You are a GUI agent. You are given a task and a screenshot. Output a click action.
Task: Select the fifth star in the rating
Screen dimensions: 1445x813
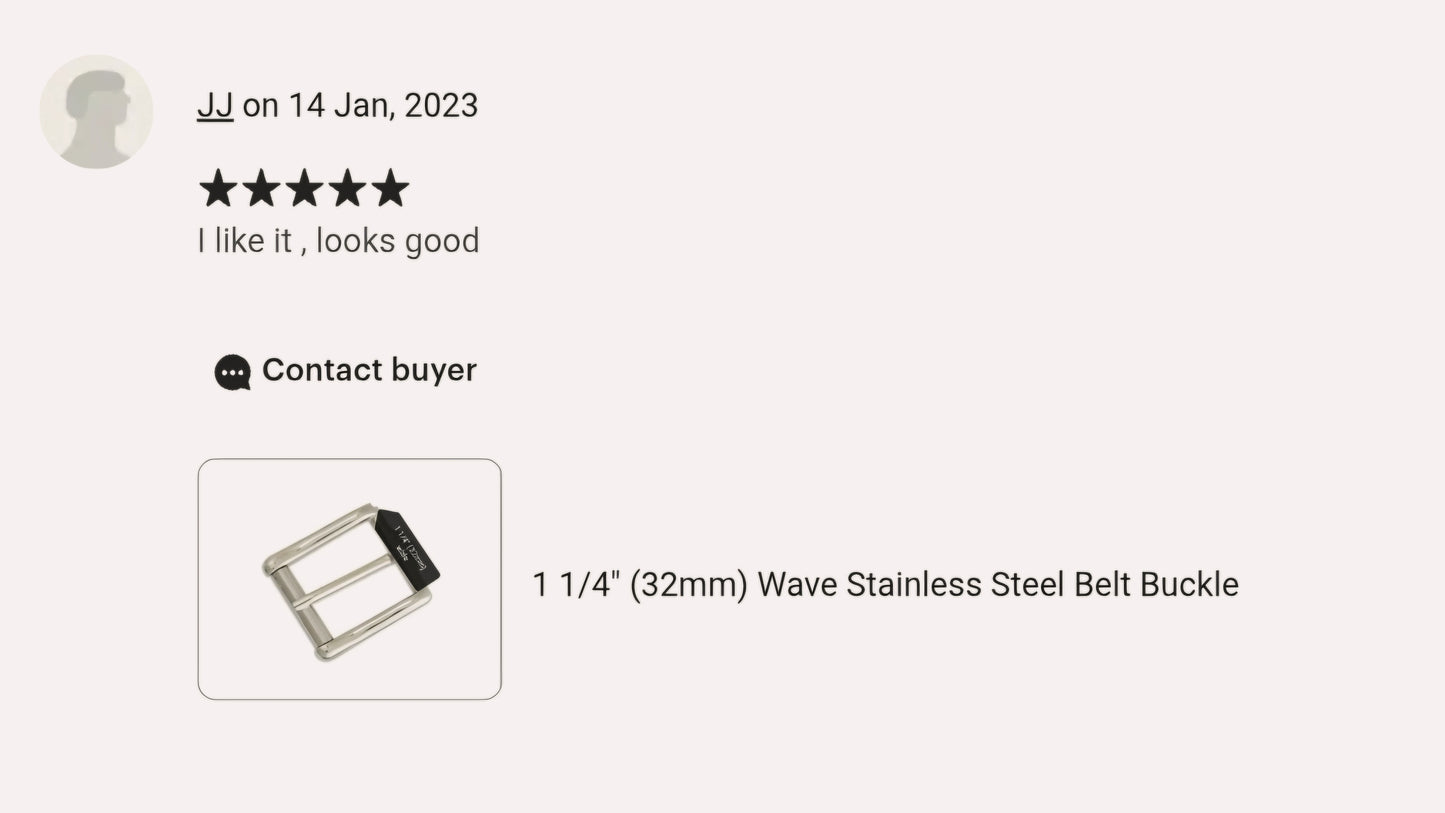tap(390, 187)
